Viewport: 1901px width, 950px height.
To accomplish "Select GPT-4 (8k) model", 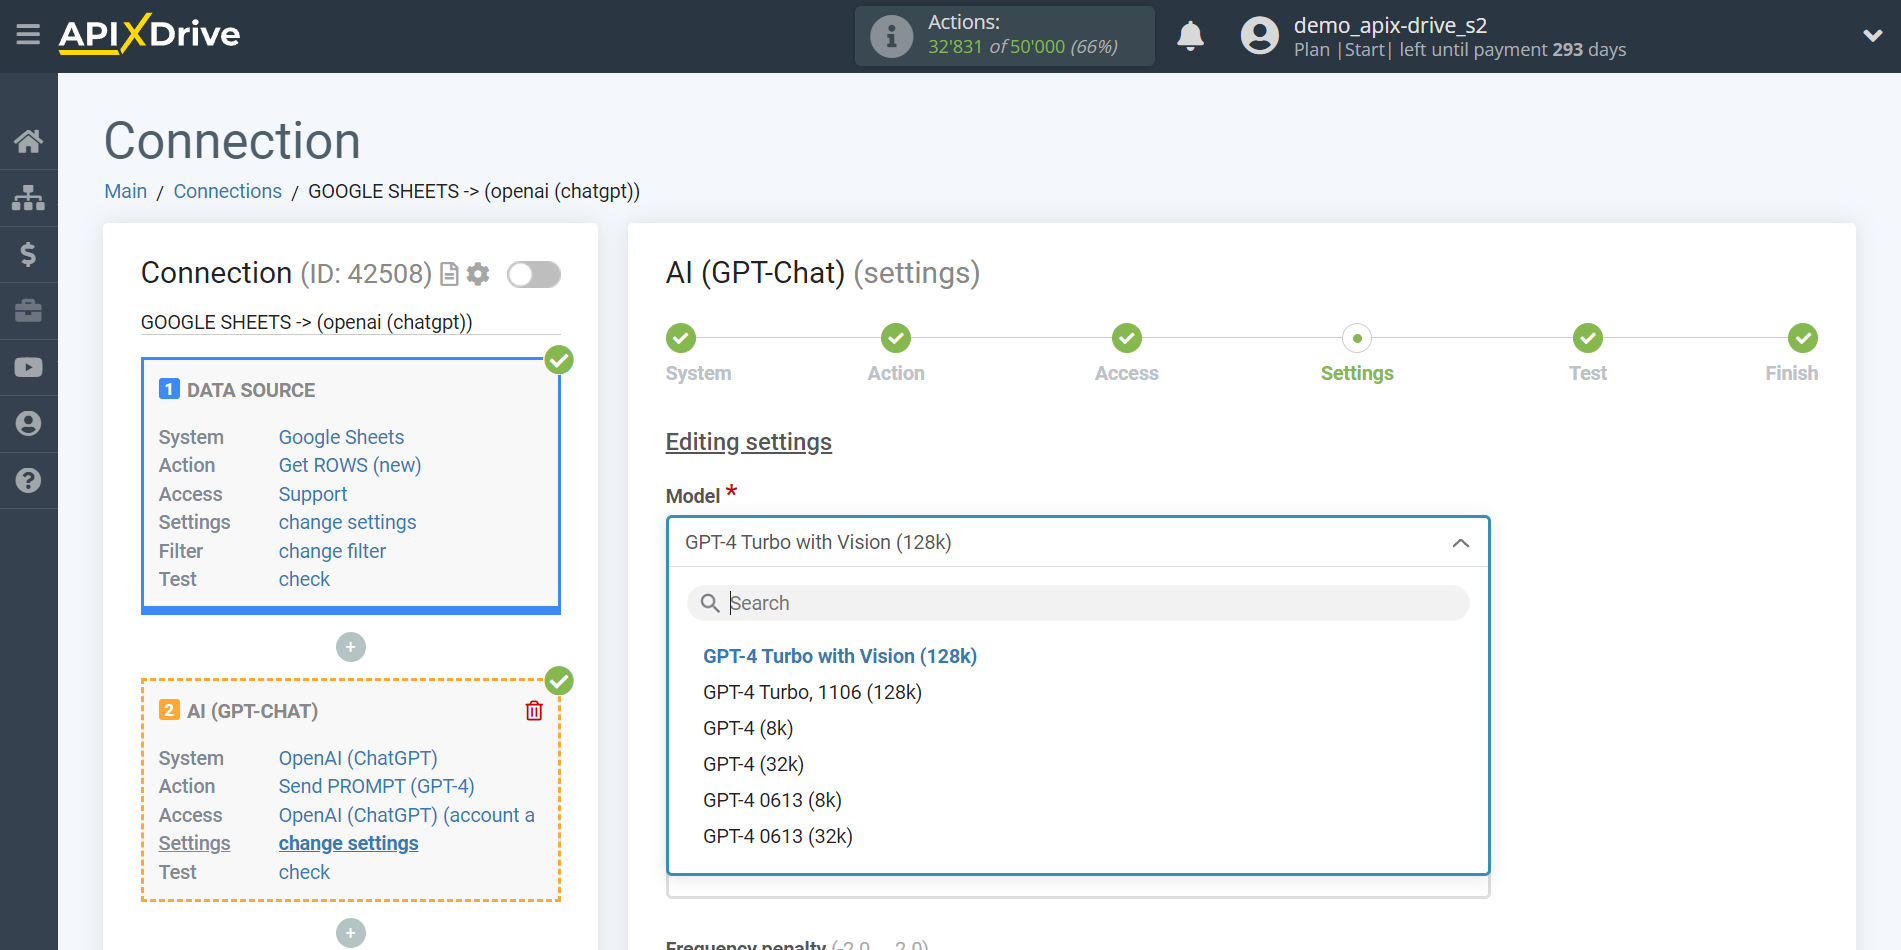I will [x=748, y=728].
